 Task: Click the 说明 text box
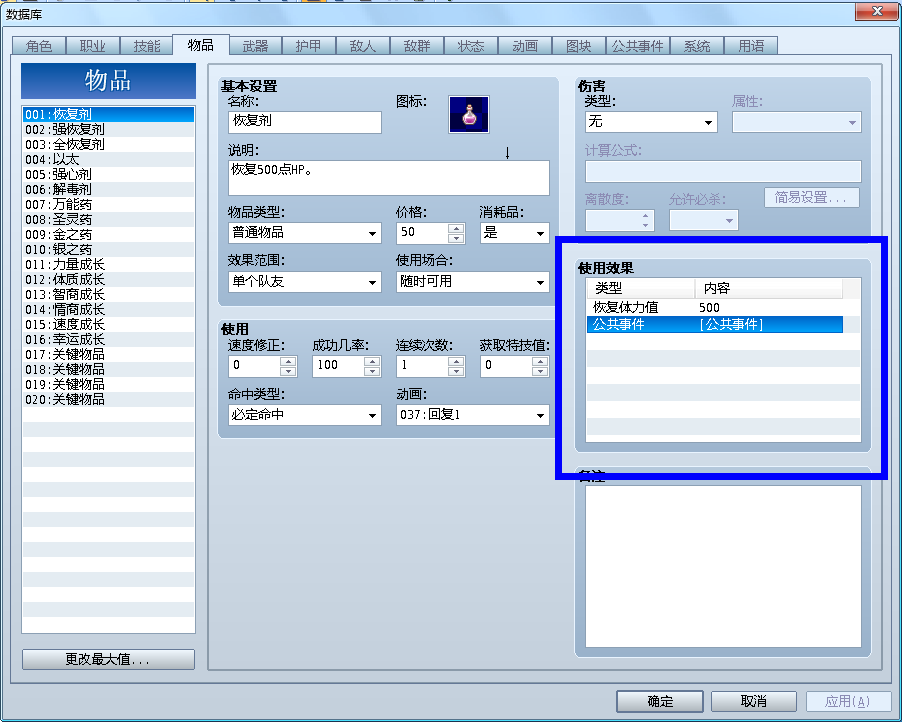tap(388, 178)
